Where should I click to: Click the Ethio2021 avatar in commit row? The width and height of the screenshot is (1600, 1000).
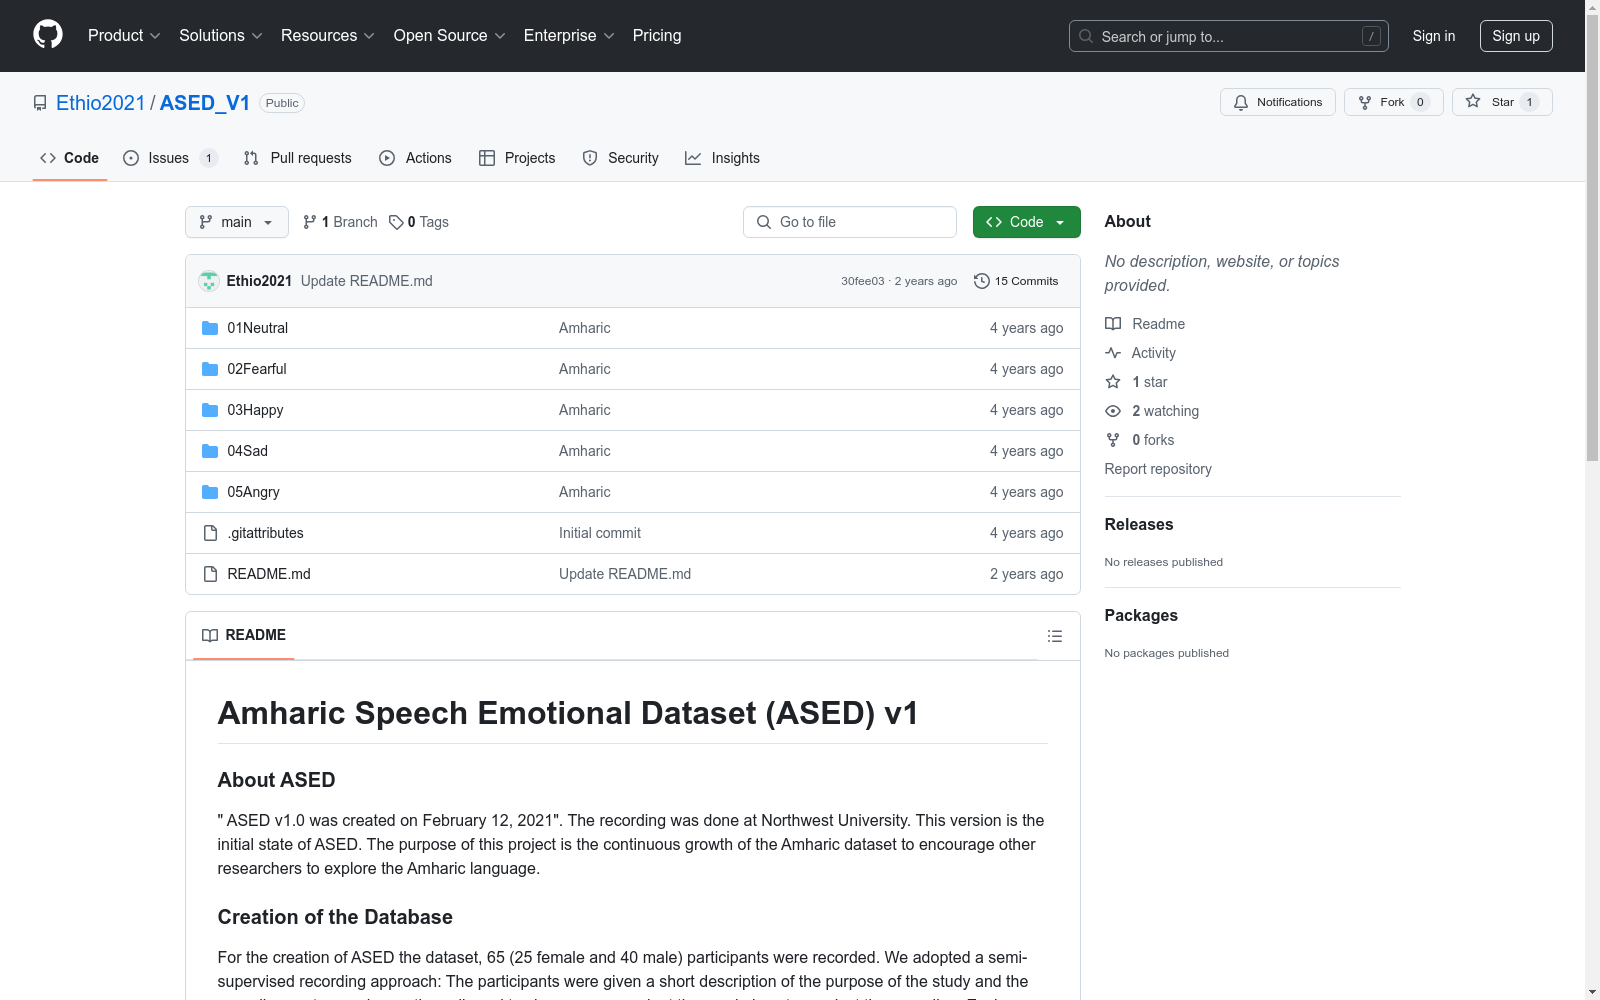209,281
